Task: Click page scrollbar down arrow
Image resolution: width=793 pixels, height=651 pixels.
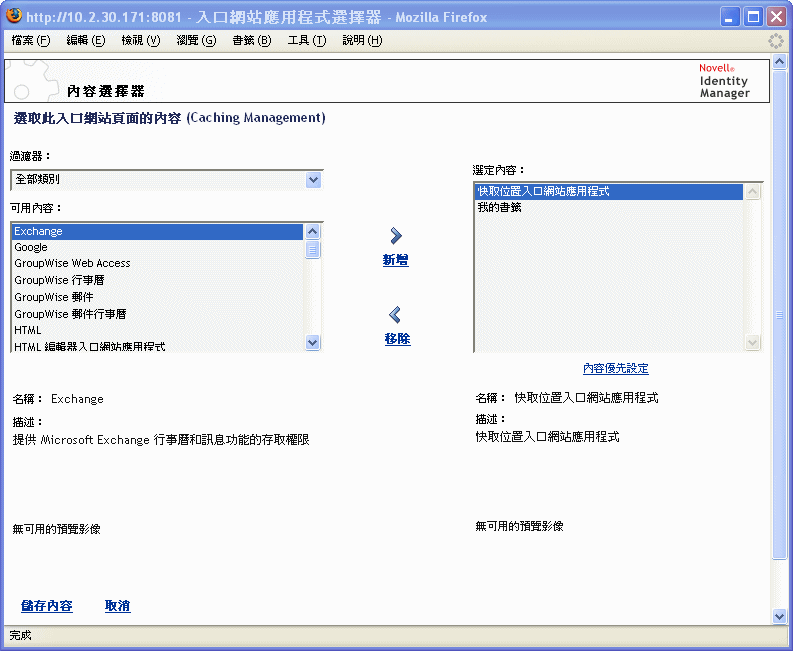Action: [x=779, y=616]
